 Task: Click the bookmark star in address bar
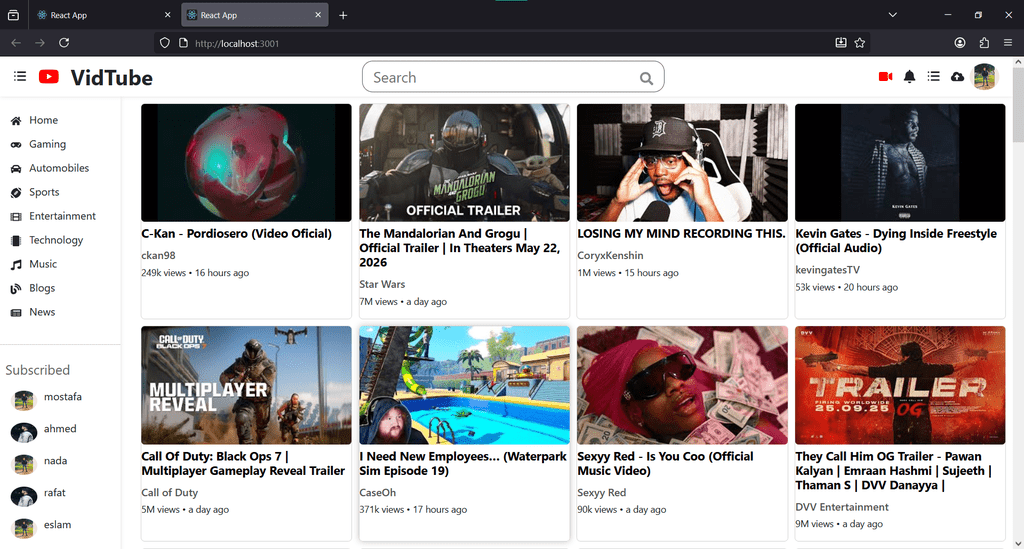coord(860,43)
